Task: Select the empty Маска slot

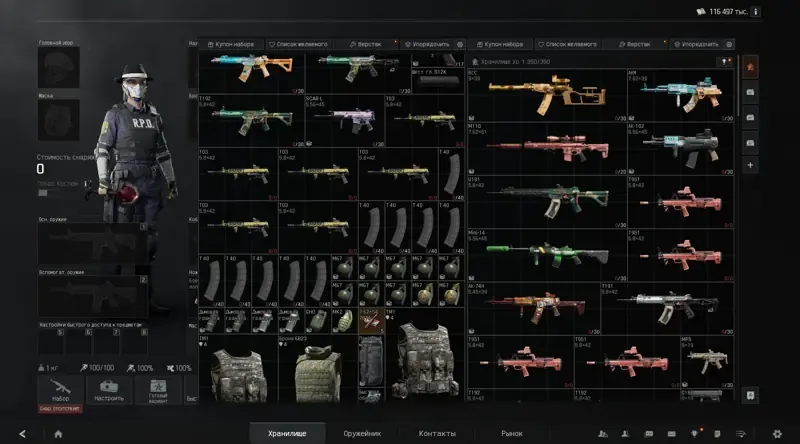Action: click(x=59, y=120)
